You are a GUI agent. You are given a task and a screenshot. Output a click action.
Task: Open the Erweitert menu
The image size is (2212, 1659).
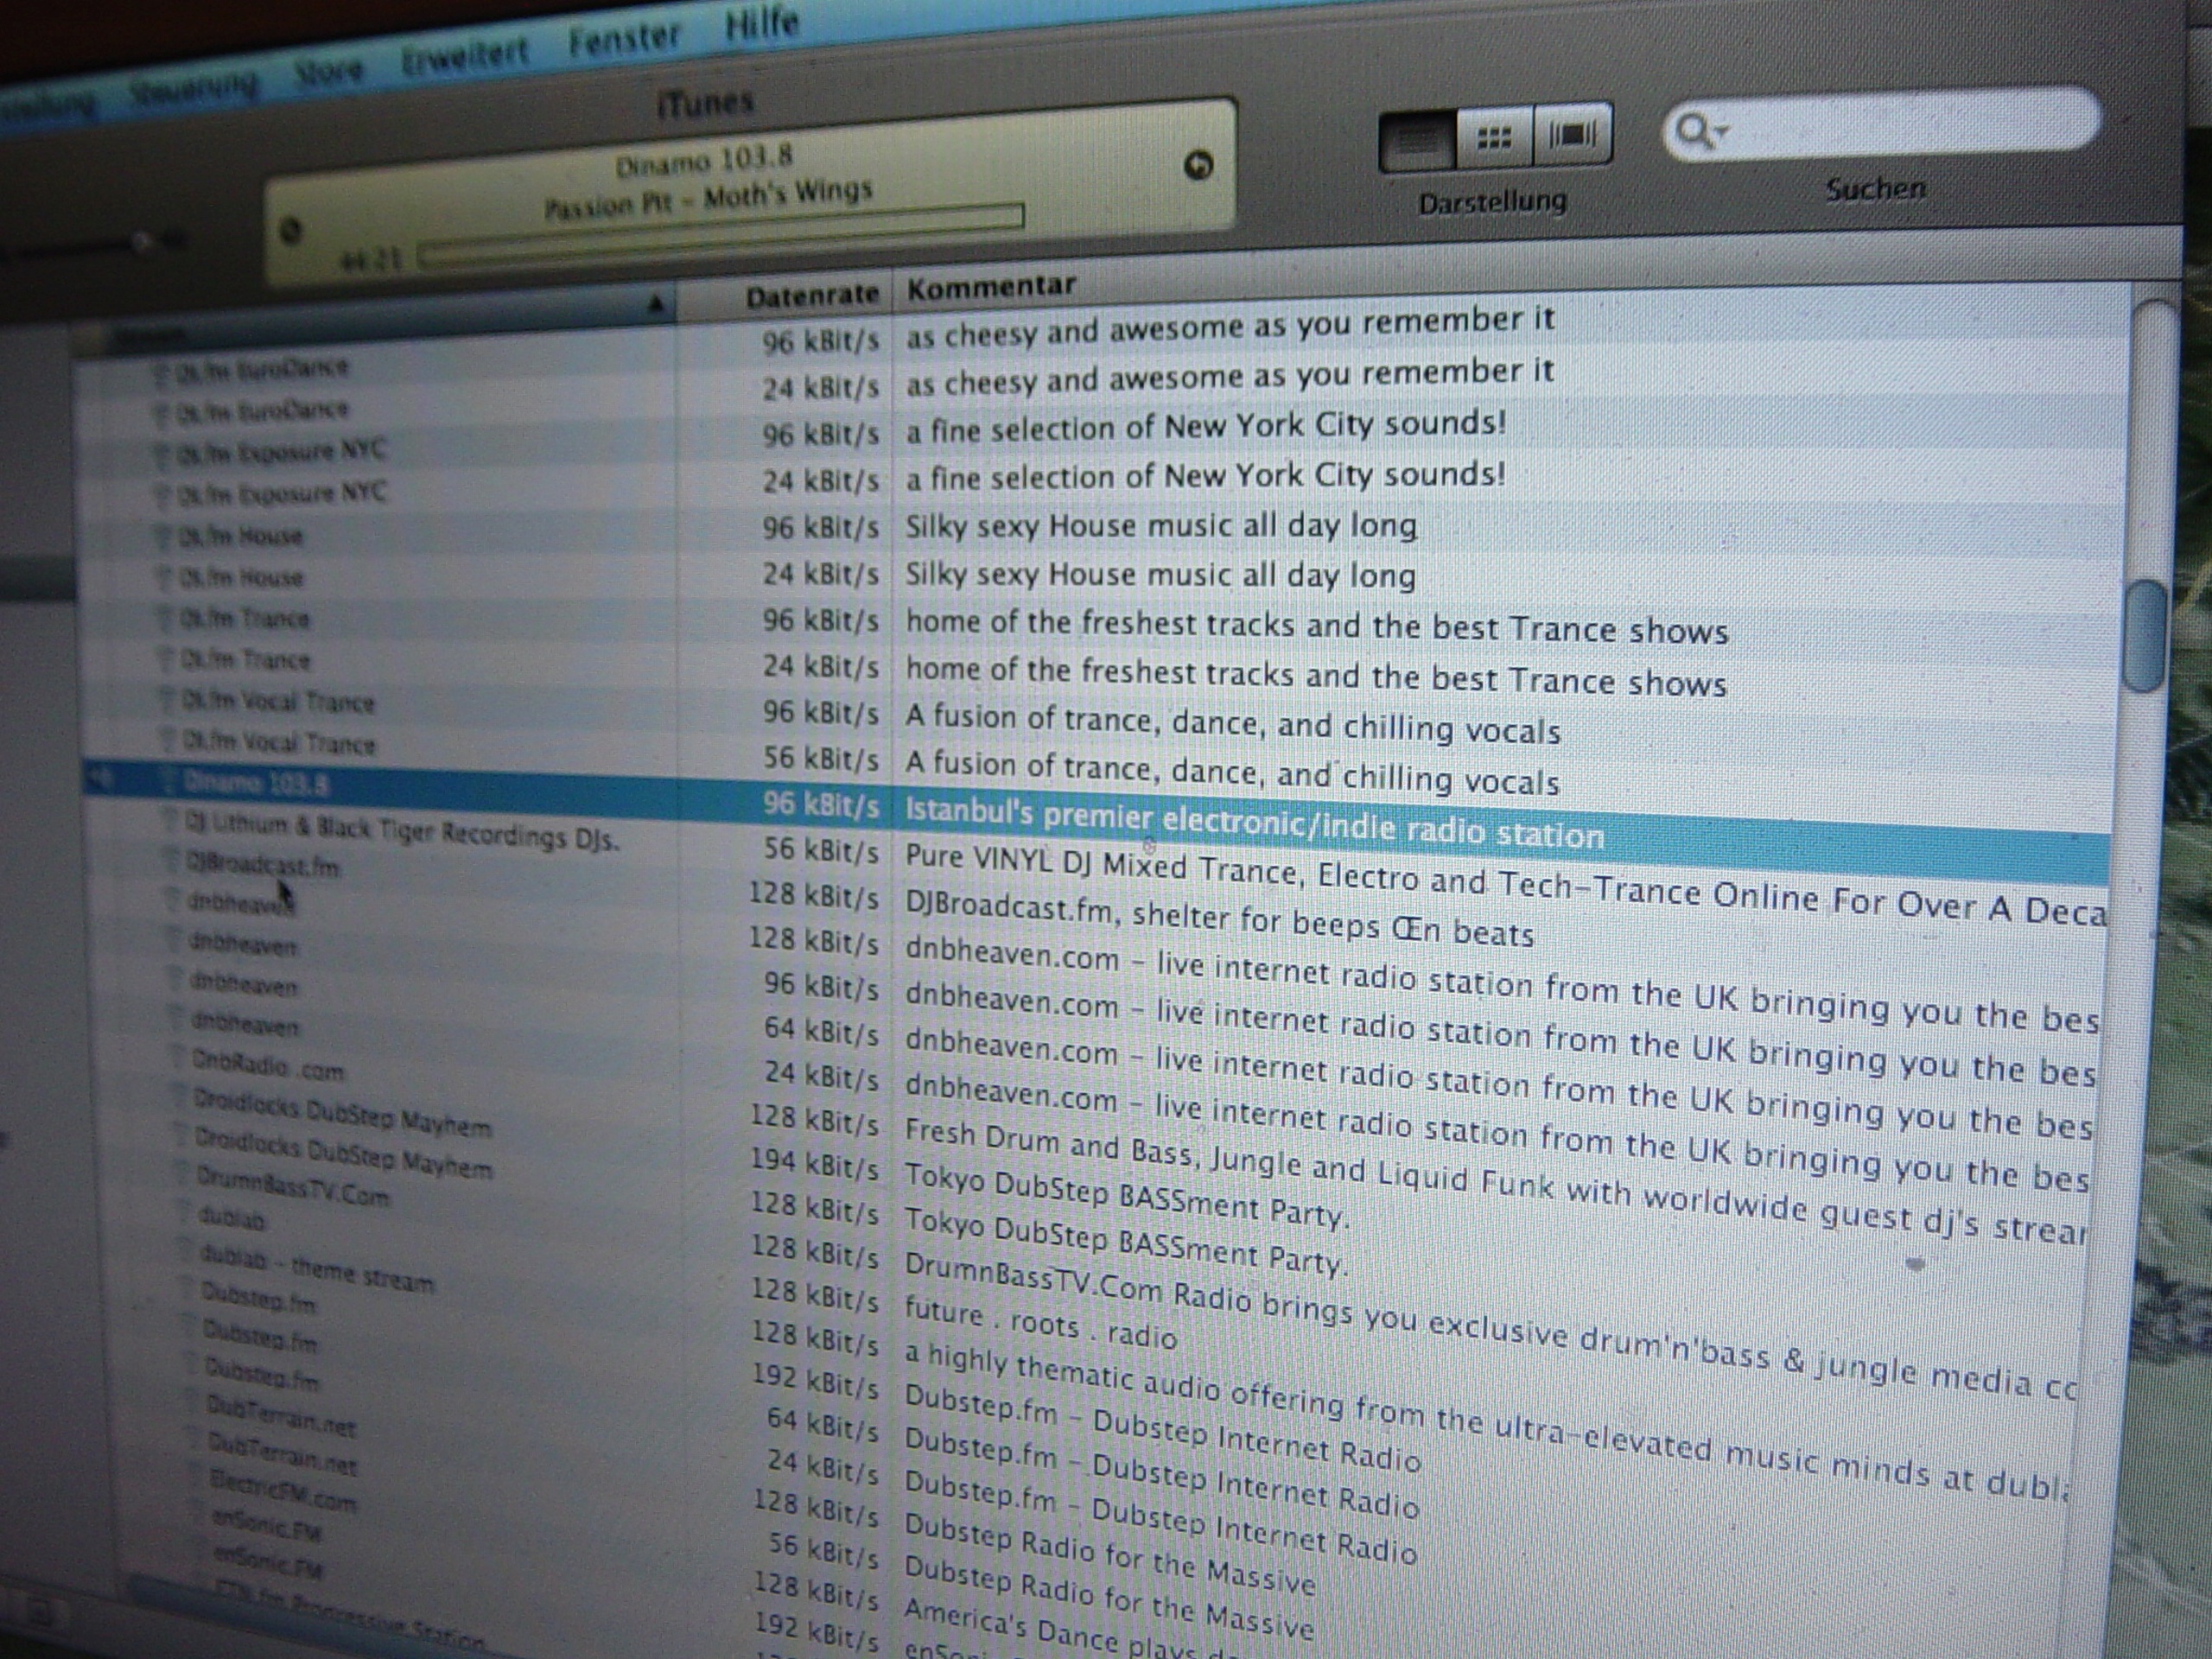464,57
